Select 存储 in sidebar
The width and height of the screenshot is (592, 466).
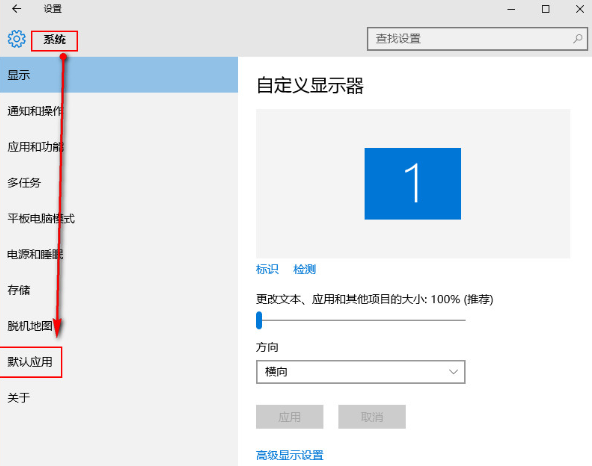click(x=119, y=290)
